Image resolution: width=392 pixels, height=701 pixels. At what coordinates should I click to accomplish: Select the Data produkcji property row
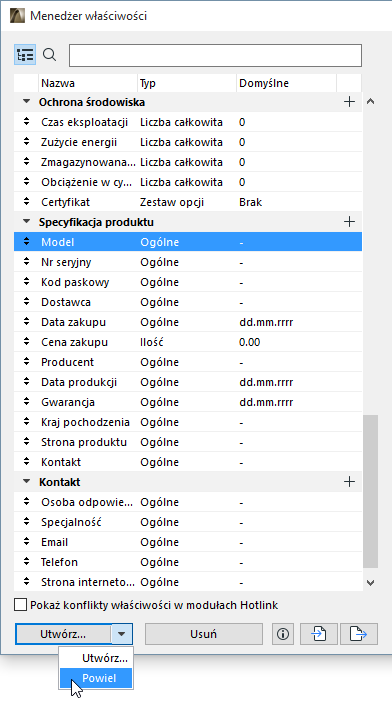(188, 382)
